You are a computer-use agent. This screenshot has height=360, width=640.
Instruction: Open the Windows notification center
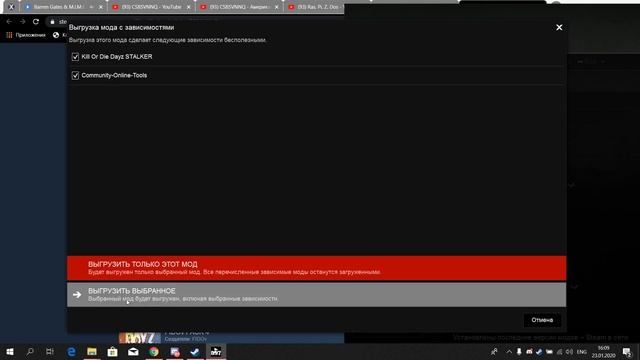click(x=627, y=351)
